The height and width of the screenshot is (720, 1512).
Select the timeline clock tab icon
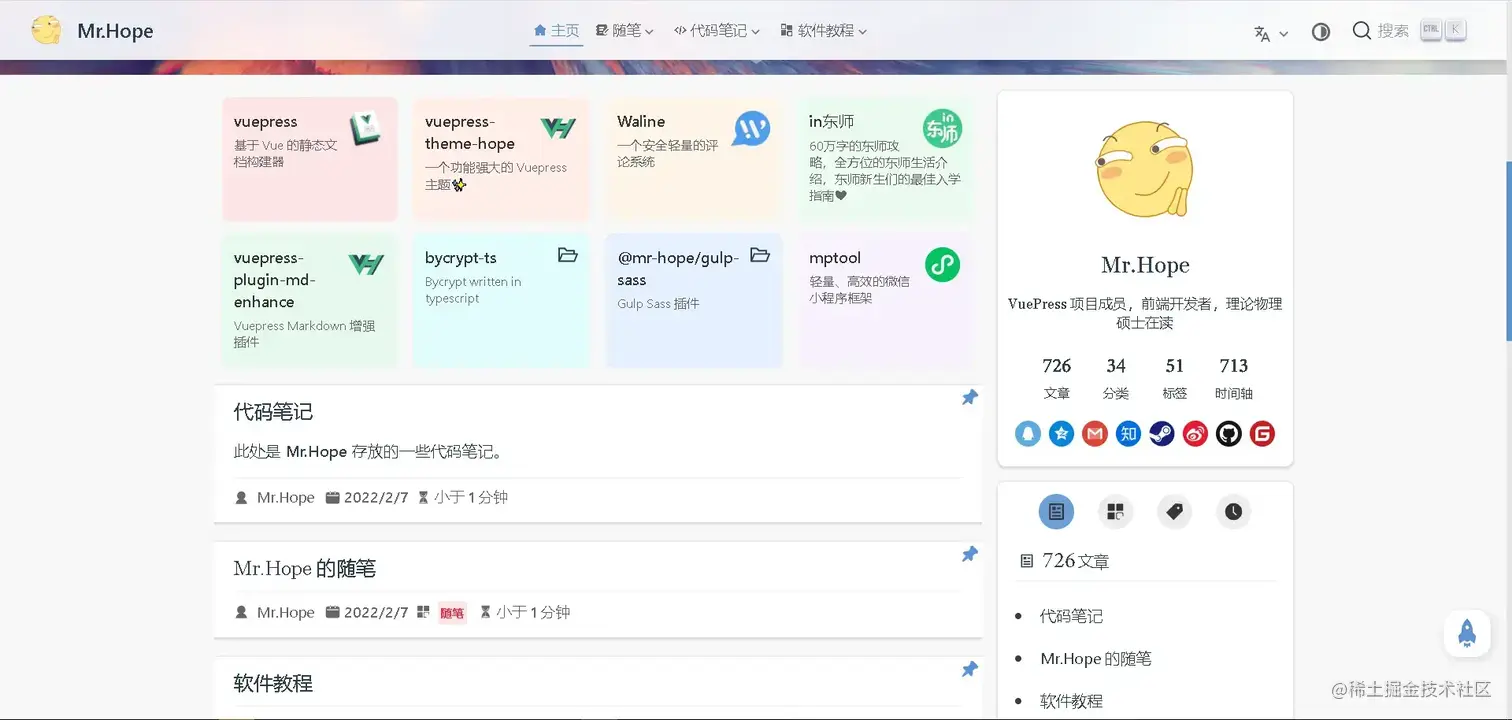click(x=1234, y=512)
